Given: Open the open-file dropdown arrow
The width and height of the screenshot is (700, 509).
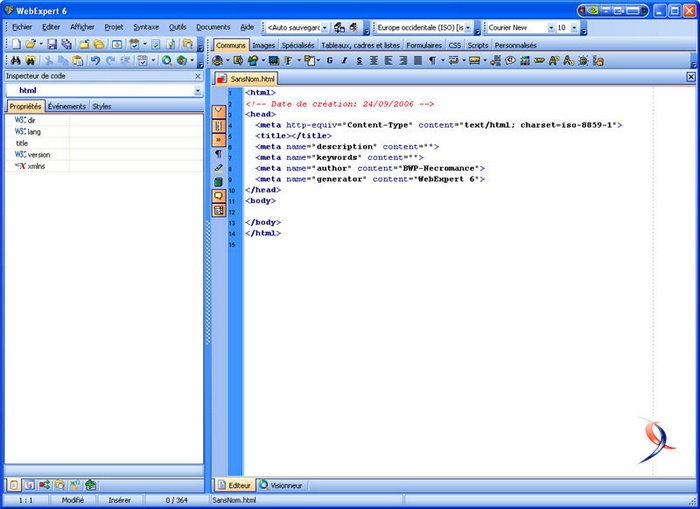Looking at the screenshot, I should [x=41, y=44].
